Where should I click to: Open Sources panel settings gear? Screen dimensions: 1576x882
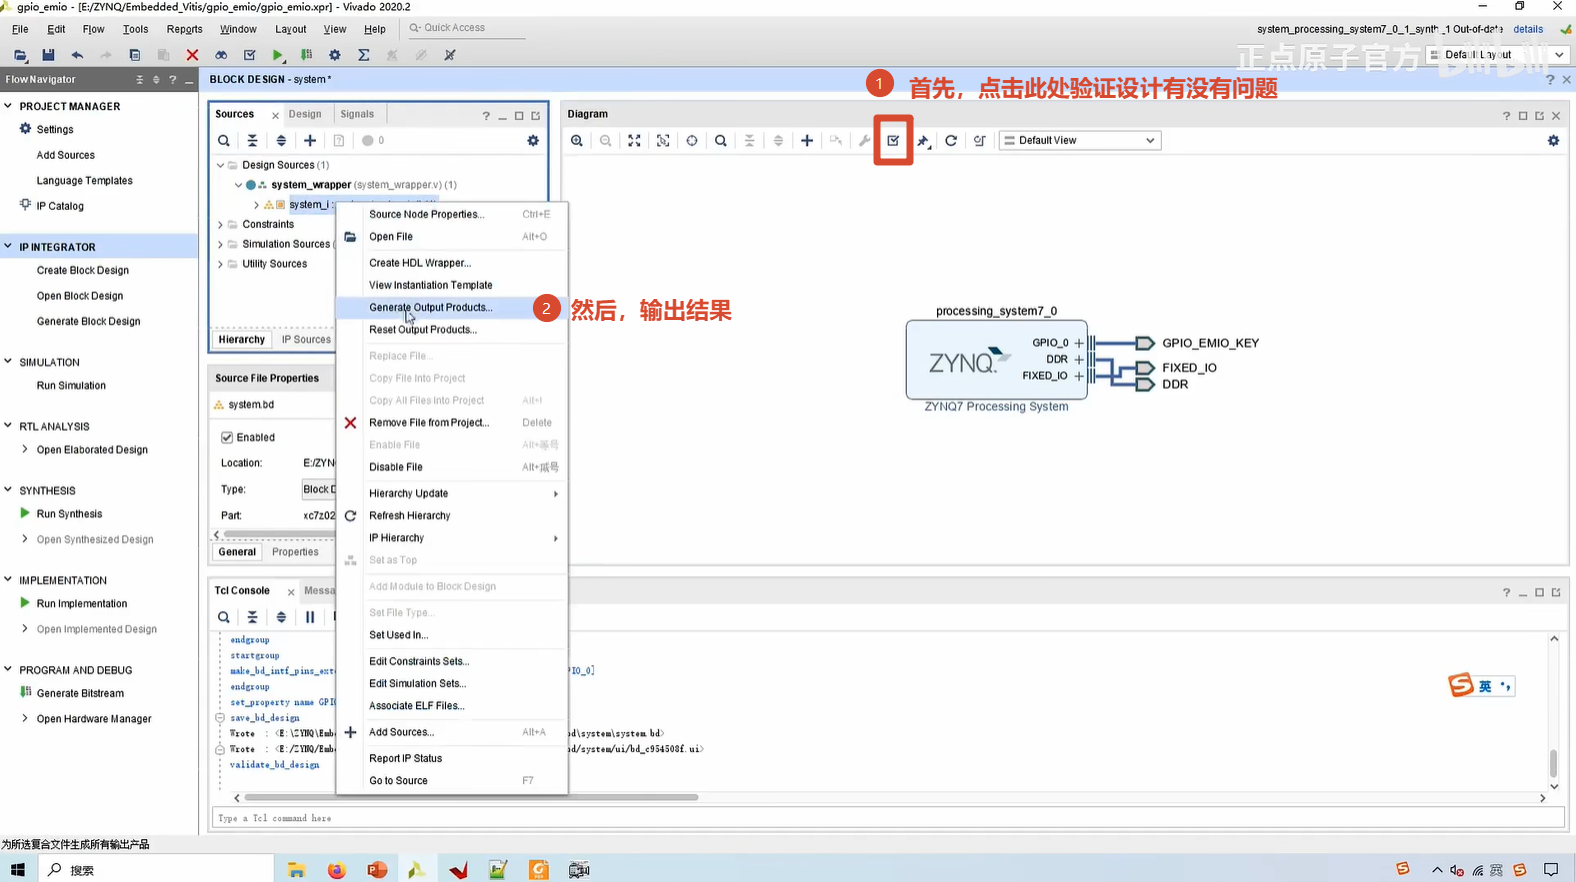coord(533,141)
